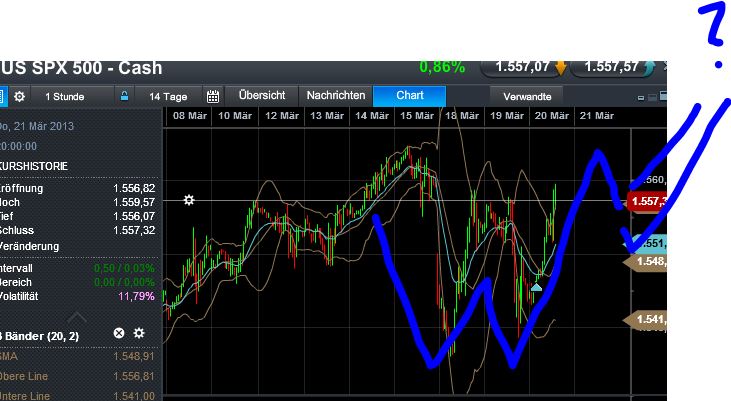The height and width of the screenshot is (401, 731).
Task: Toggle the blue padlock icon
Action: pos(124,96)
